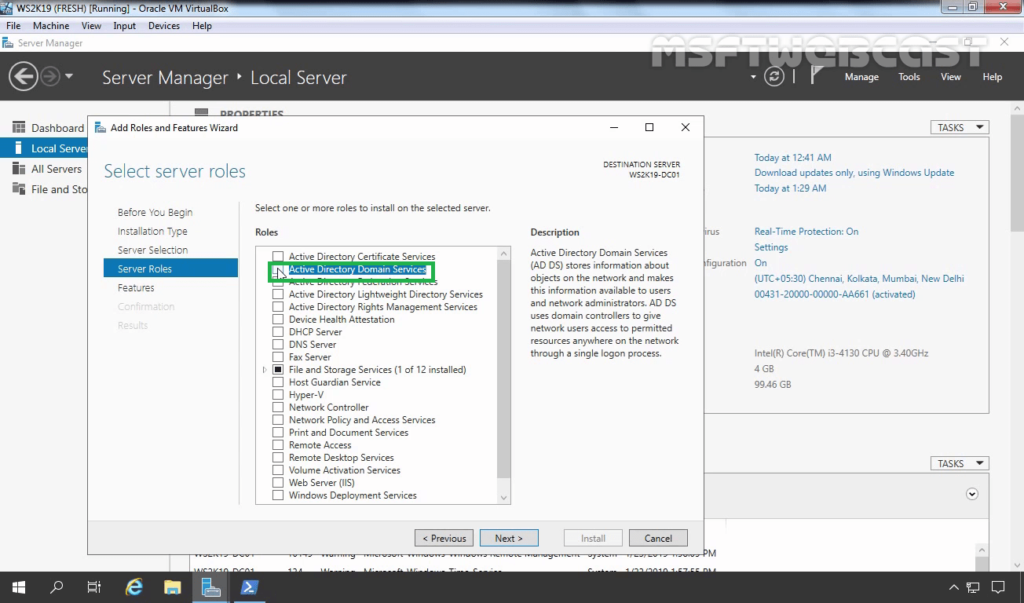The width and height of the screenshot is (1024, 603).
Task: Check DNS Server role
Action: (278, 344)
